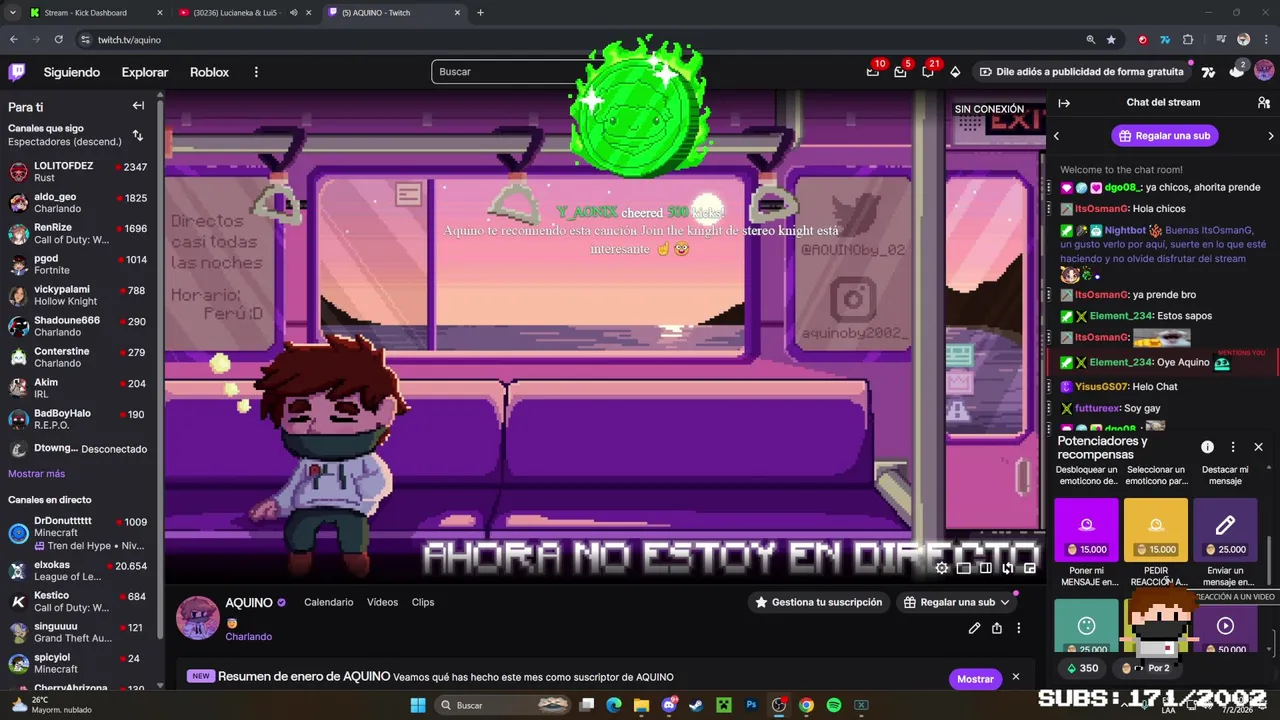The image size is (1280, 720).
Task: Go to Siguiendo in the top navigation
Action: click(72, 72)
